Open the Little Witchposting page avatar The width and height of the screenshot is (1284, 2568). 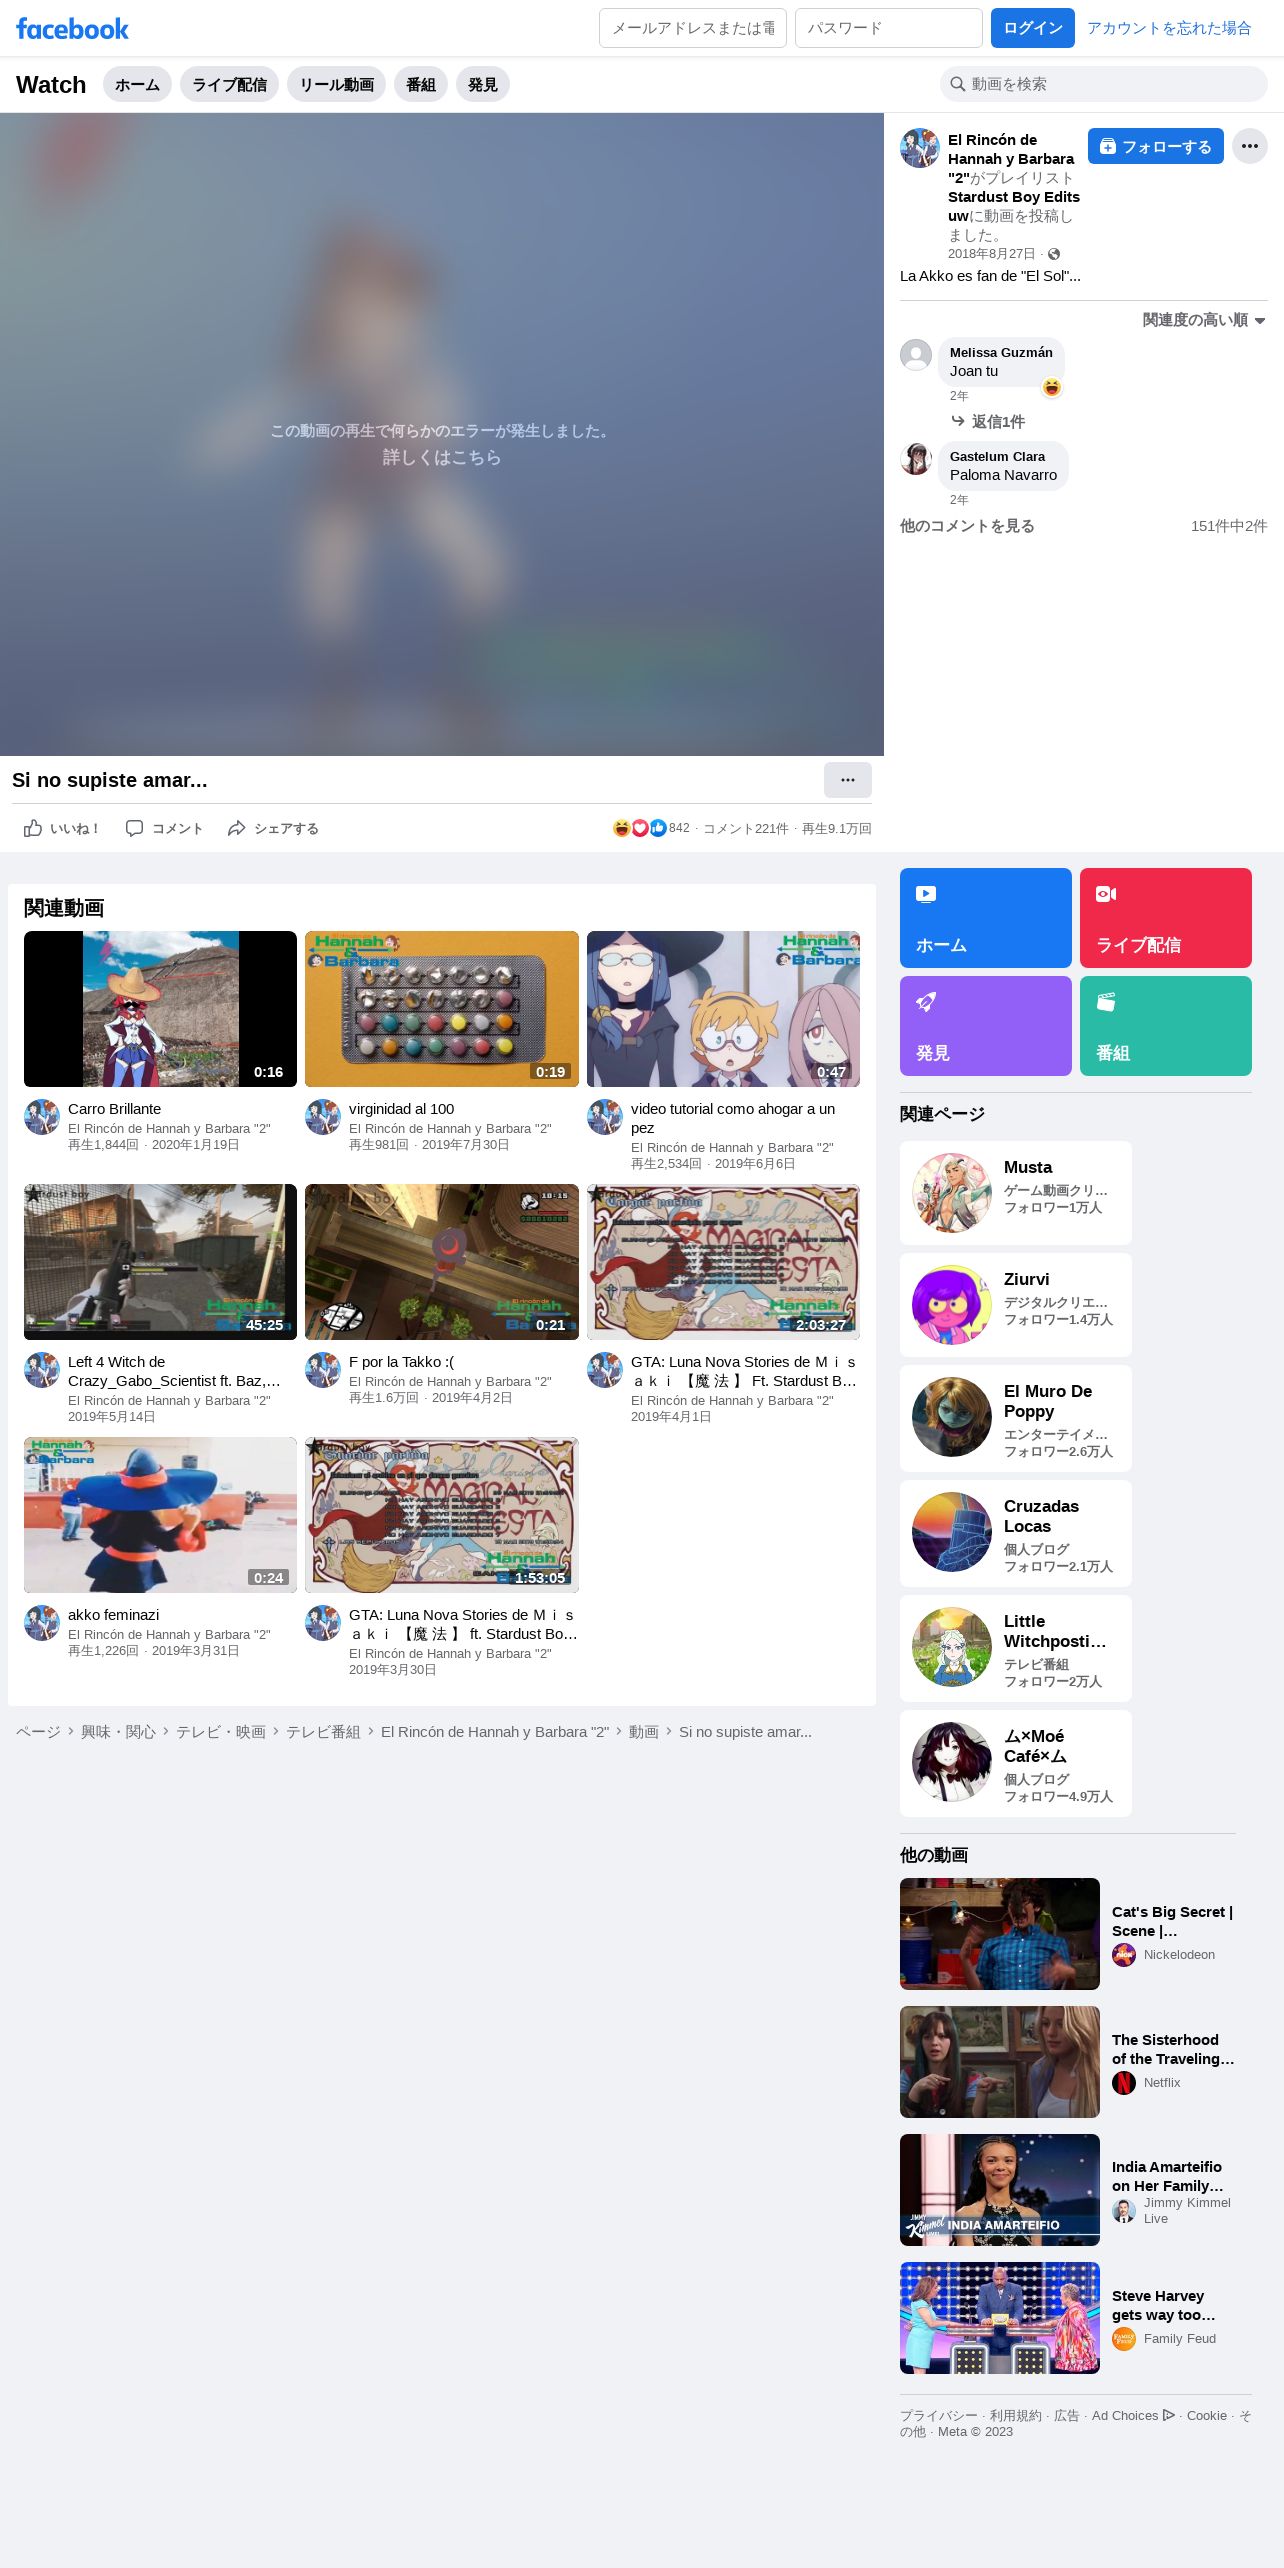point(952,1647)
